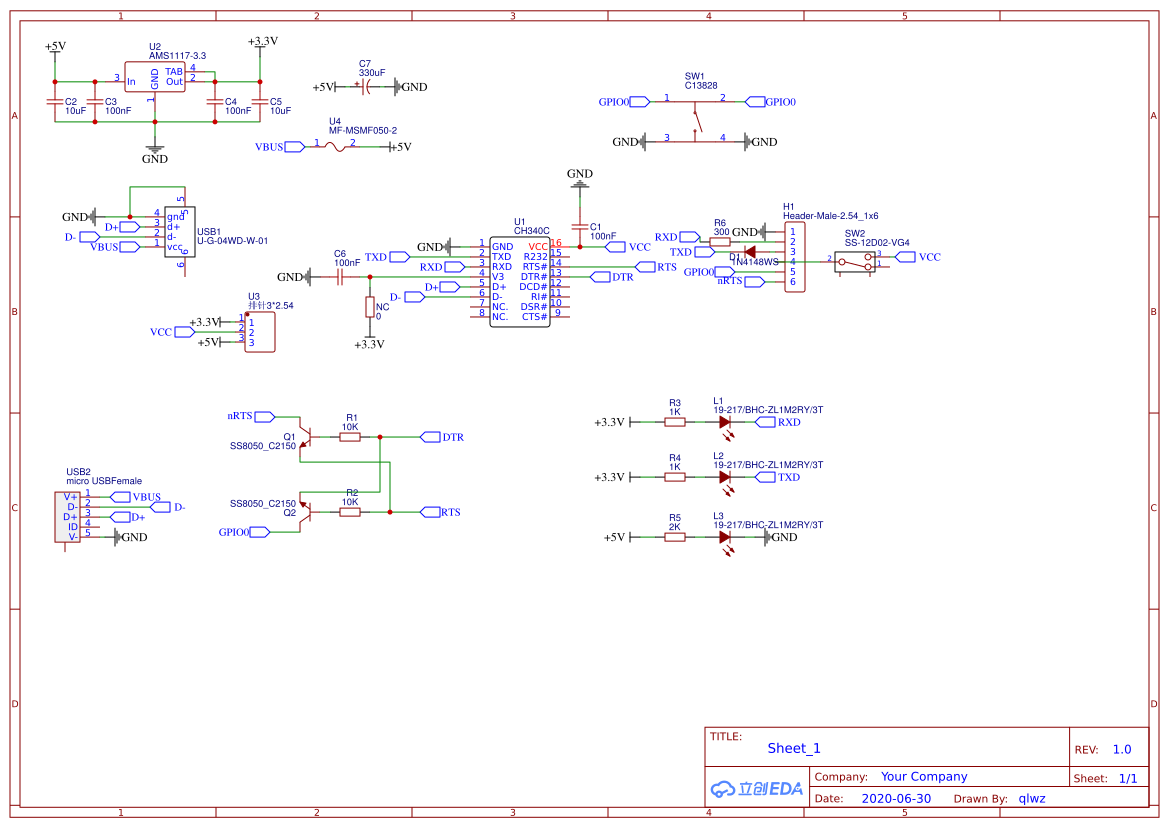Select the nRTS net flag near Q1
The image size is (1169, 828).
tap(250, 416)
